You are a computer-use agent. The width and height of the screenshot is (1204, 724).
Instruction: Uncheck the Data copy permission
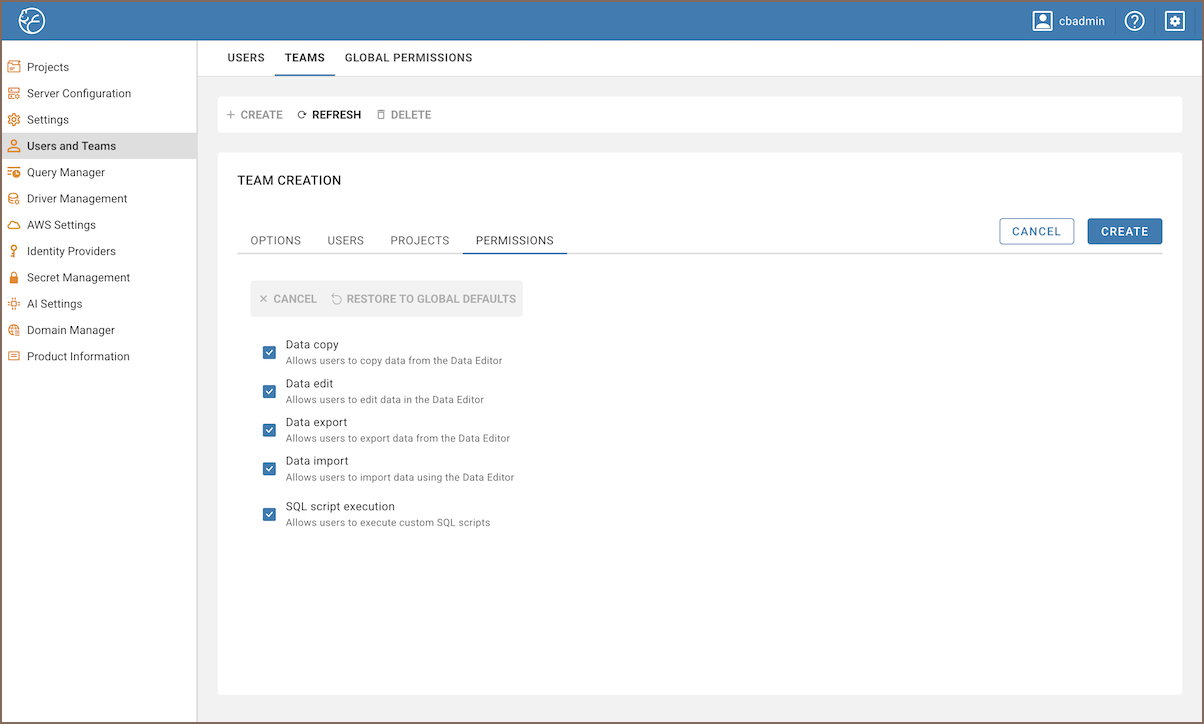click(269, 352)
